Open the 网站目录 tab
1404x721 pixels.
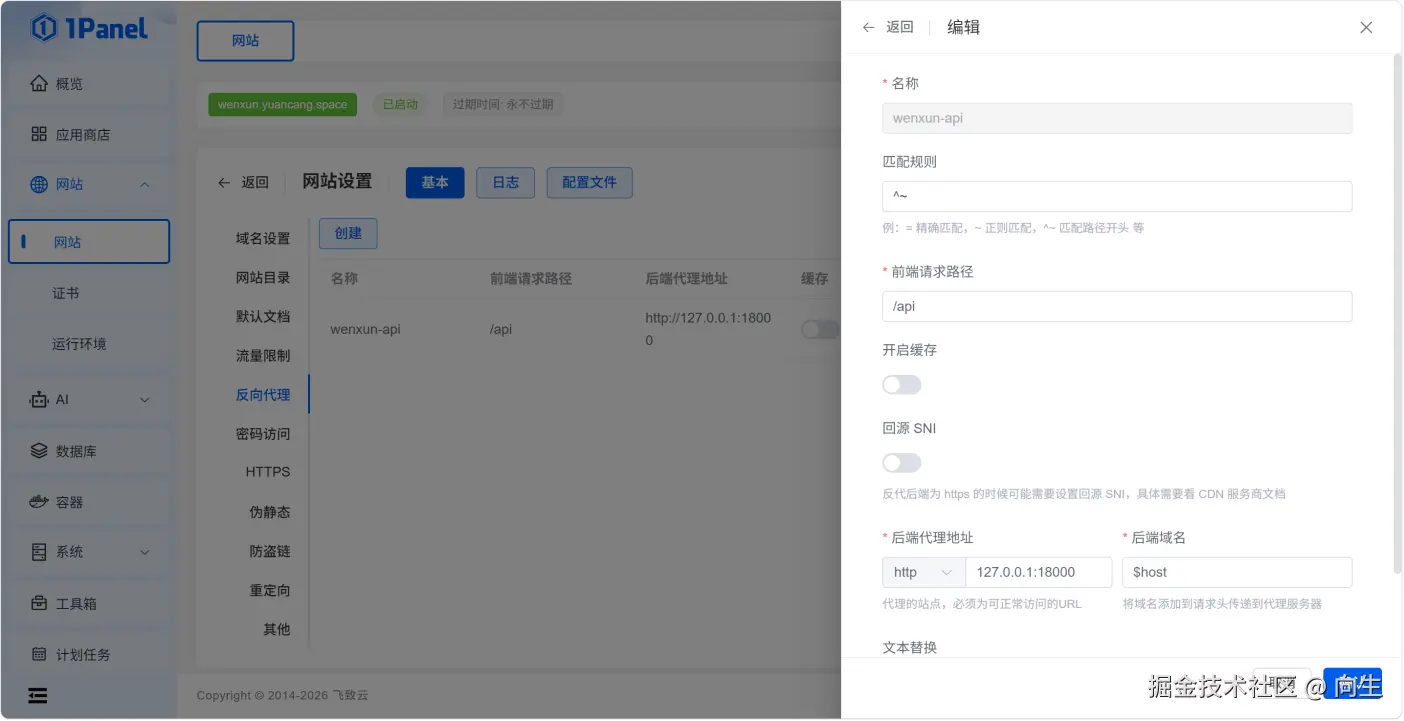263,277
